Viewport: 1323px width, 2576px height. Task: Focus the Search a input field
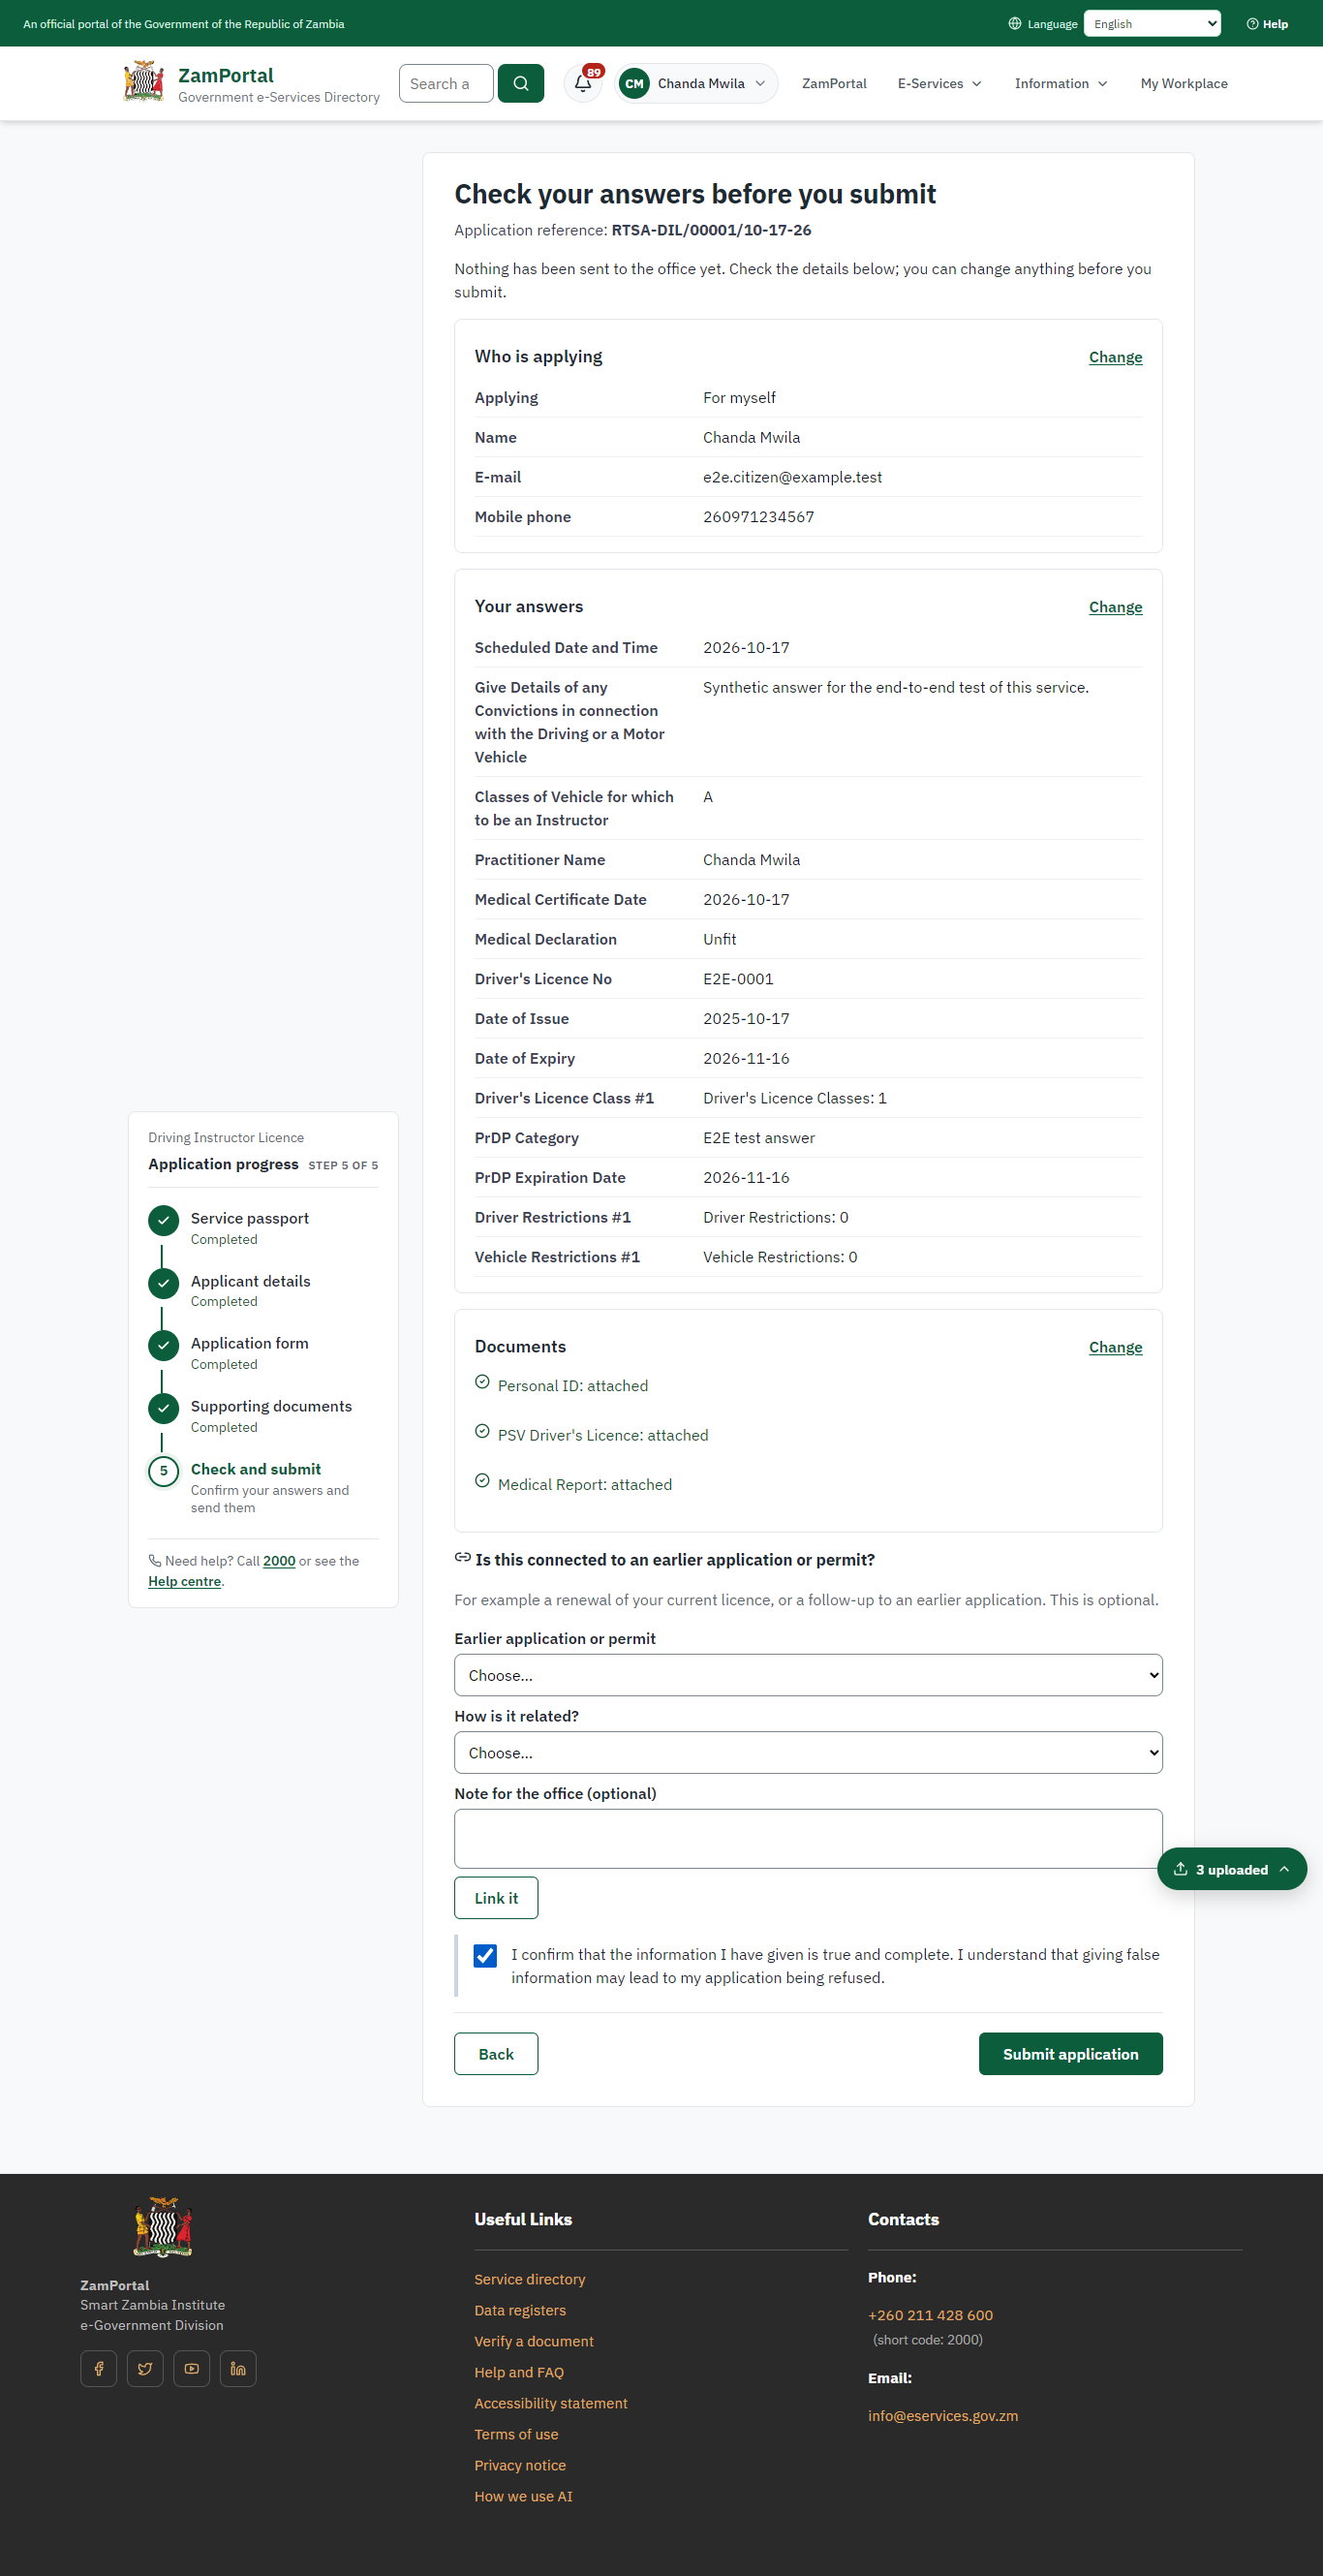click(x=446, y=83)
